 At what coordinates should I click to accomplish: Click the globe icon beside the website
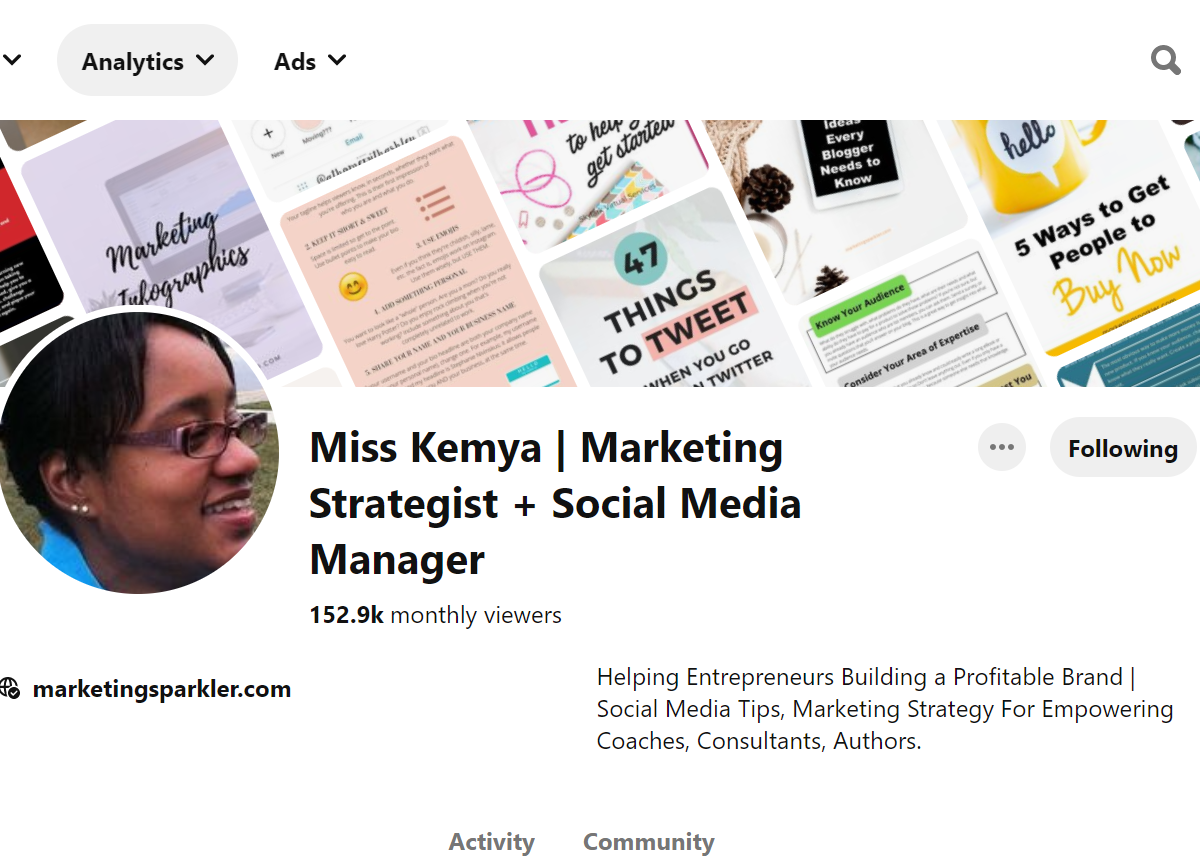[10, 689]
